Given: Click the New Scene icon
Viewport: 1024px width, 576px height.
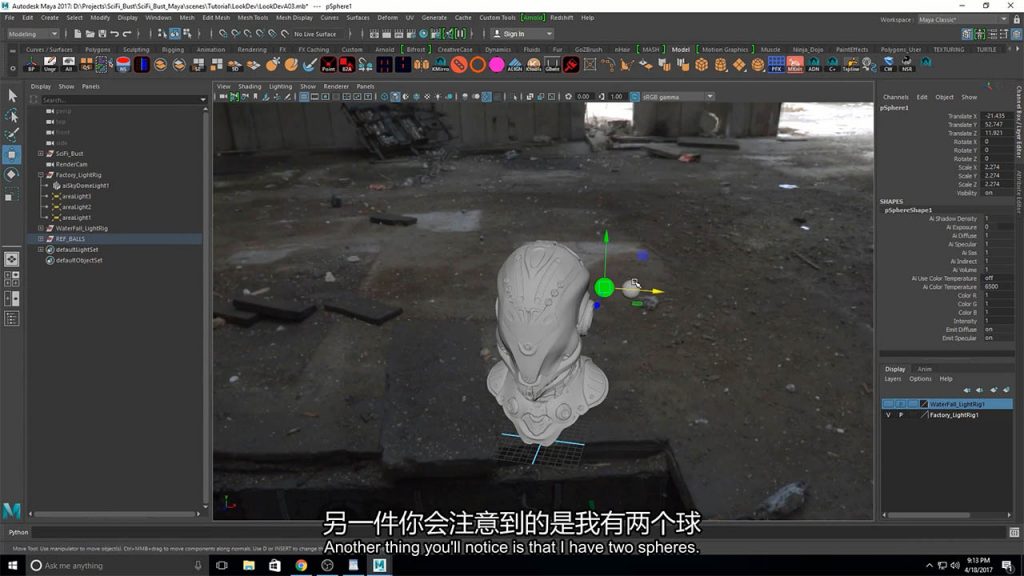Looking at the screenshot, I should [x=77, y=34].
